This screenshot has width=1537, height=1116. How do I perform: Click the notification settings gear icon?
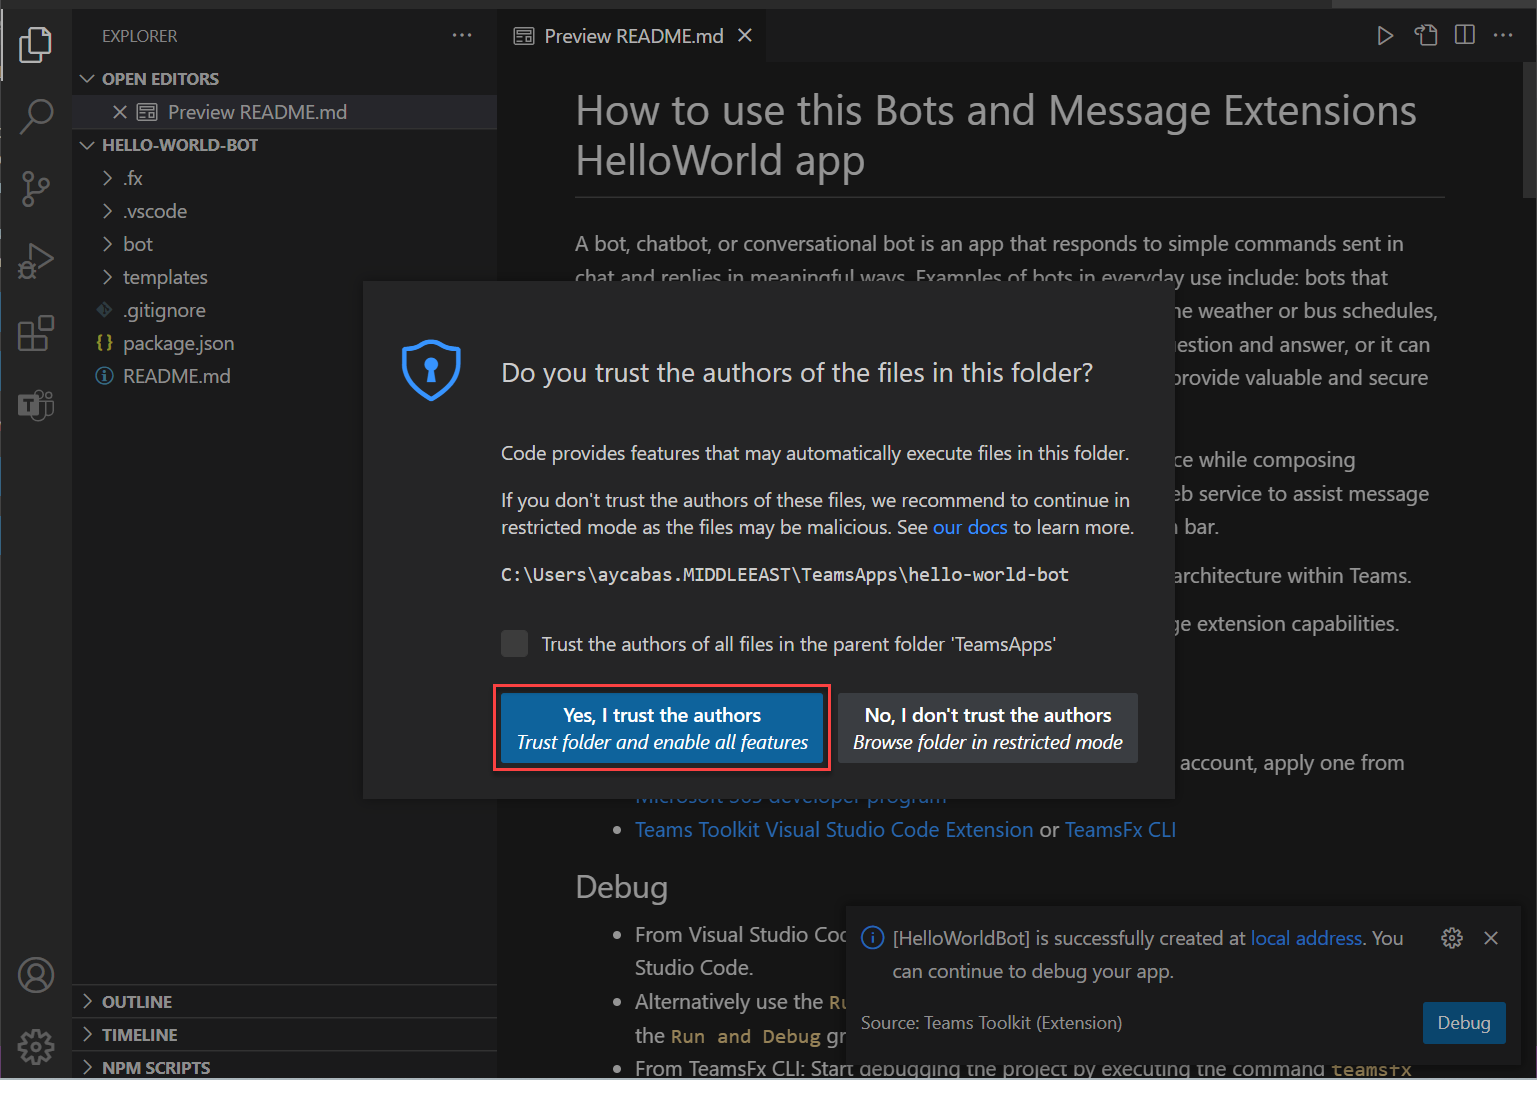tap(1452, 938)
